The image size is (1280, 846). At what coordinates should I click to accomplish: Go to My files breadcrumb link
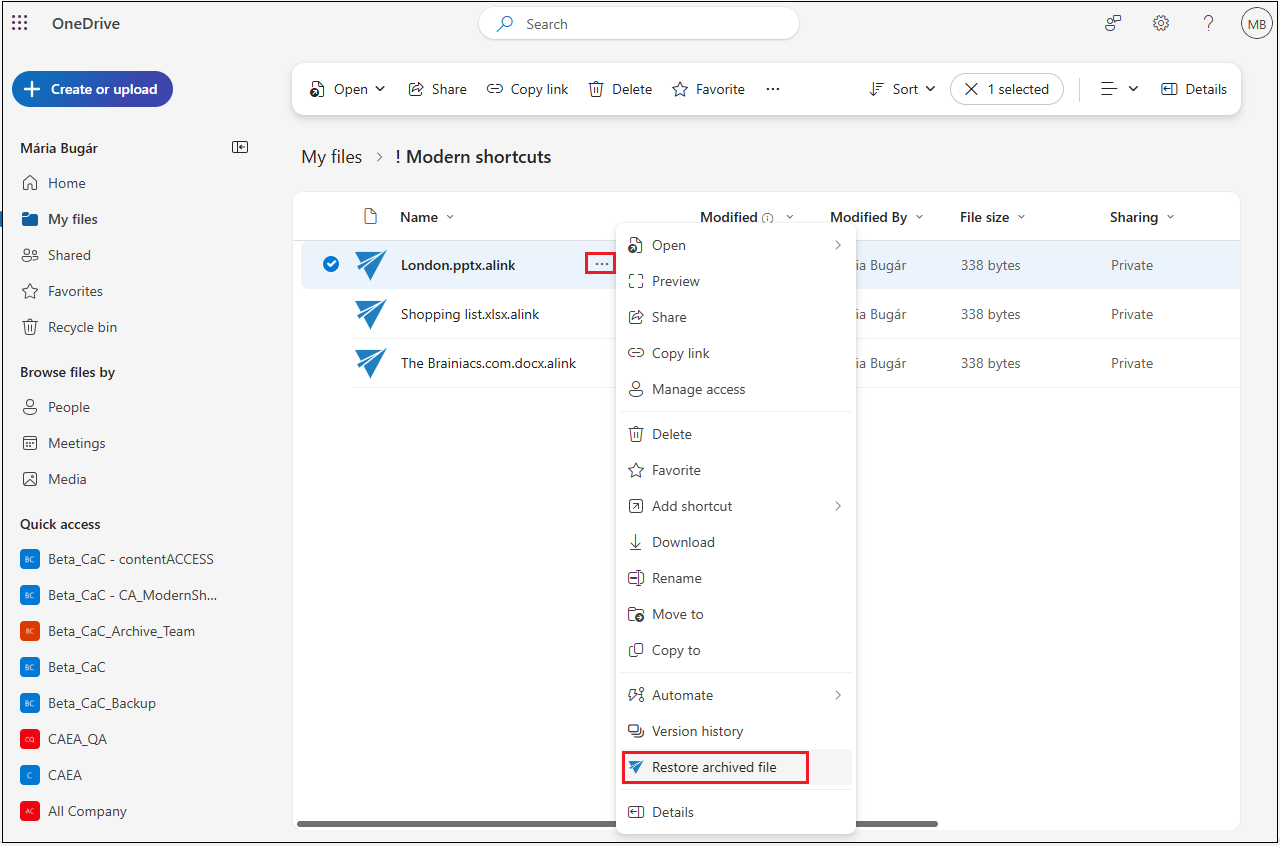coord(332,157)
